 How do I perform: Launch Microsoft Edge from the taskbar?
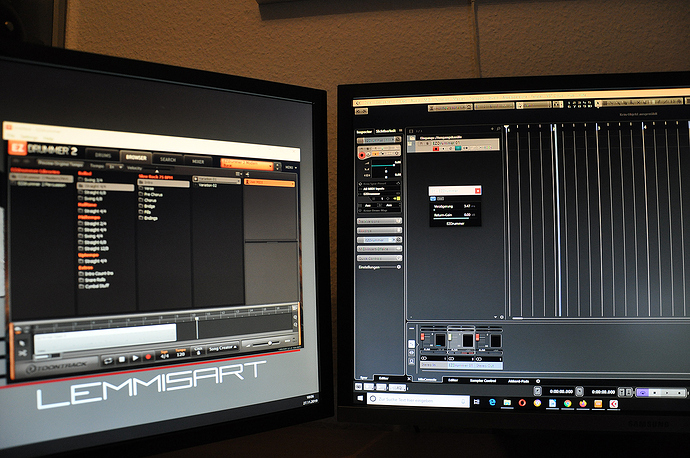click(x=492, y=402)
